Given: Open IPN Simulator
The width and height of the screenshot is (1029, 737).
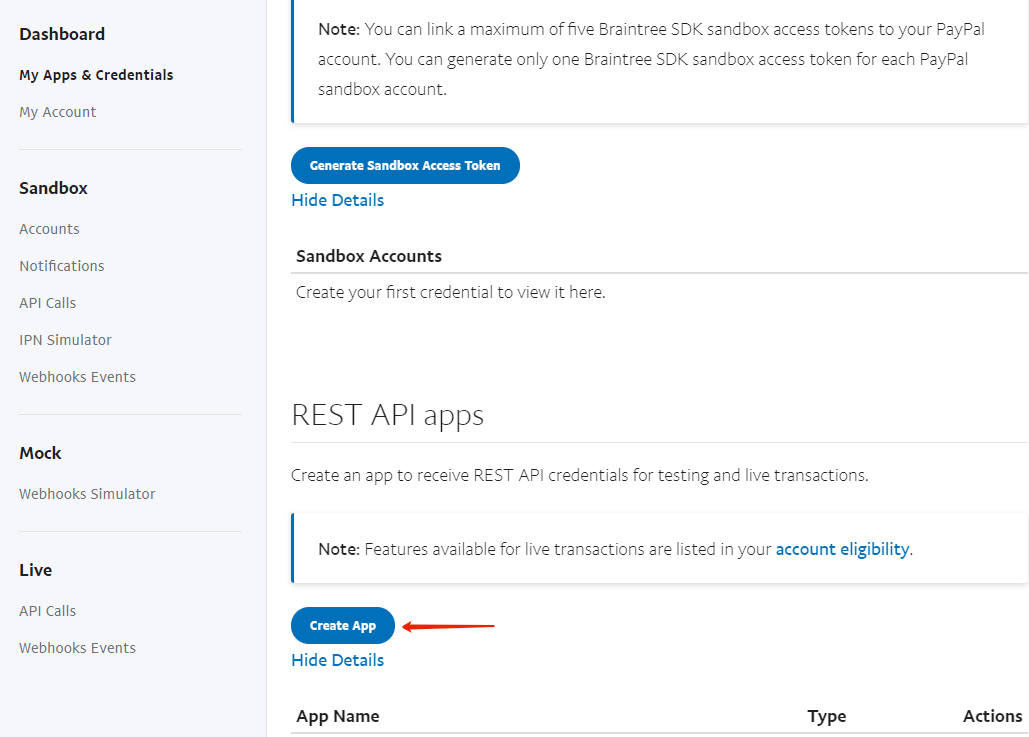Looking at the screenshot, I should click(x=65, y=340).
